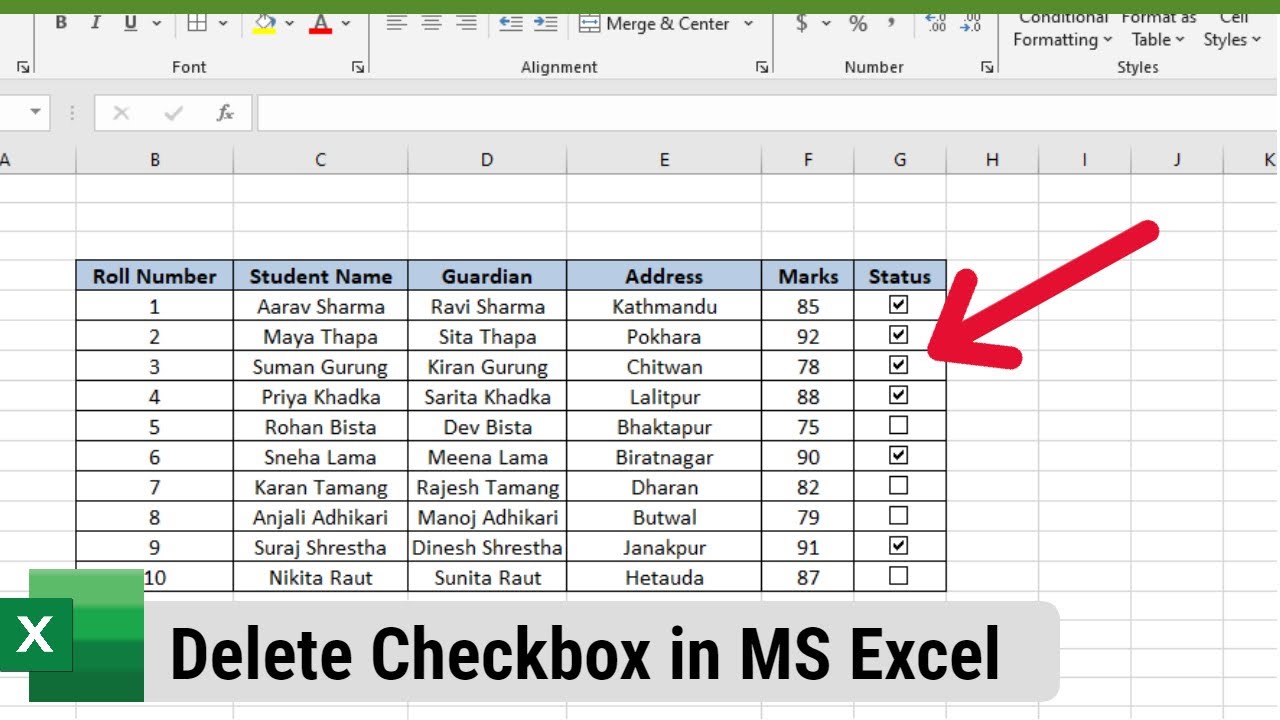Align text right
Screen dimensions: 1280x720
(466, 22)
